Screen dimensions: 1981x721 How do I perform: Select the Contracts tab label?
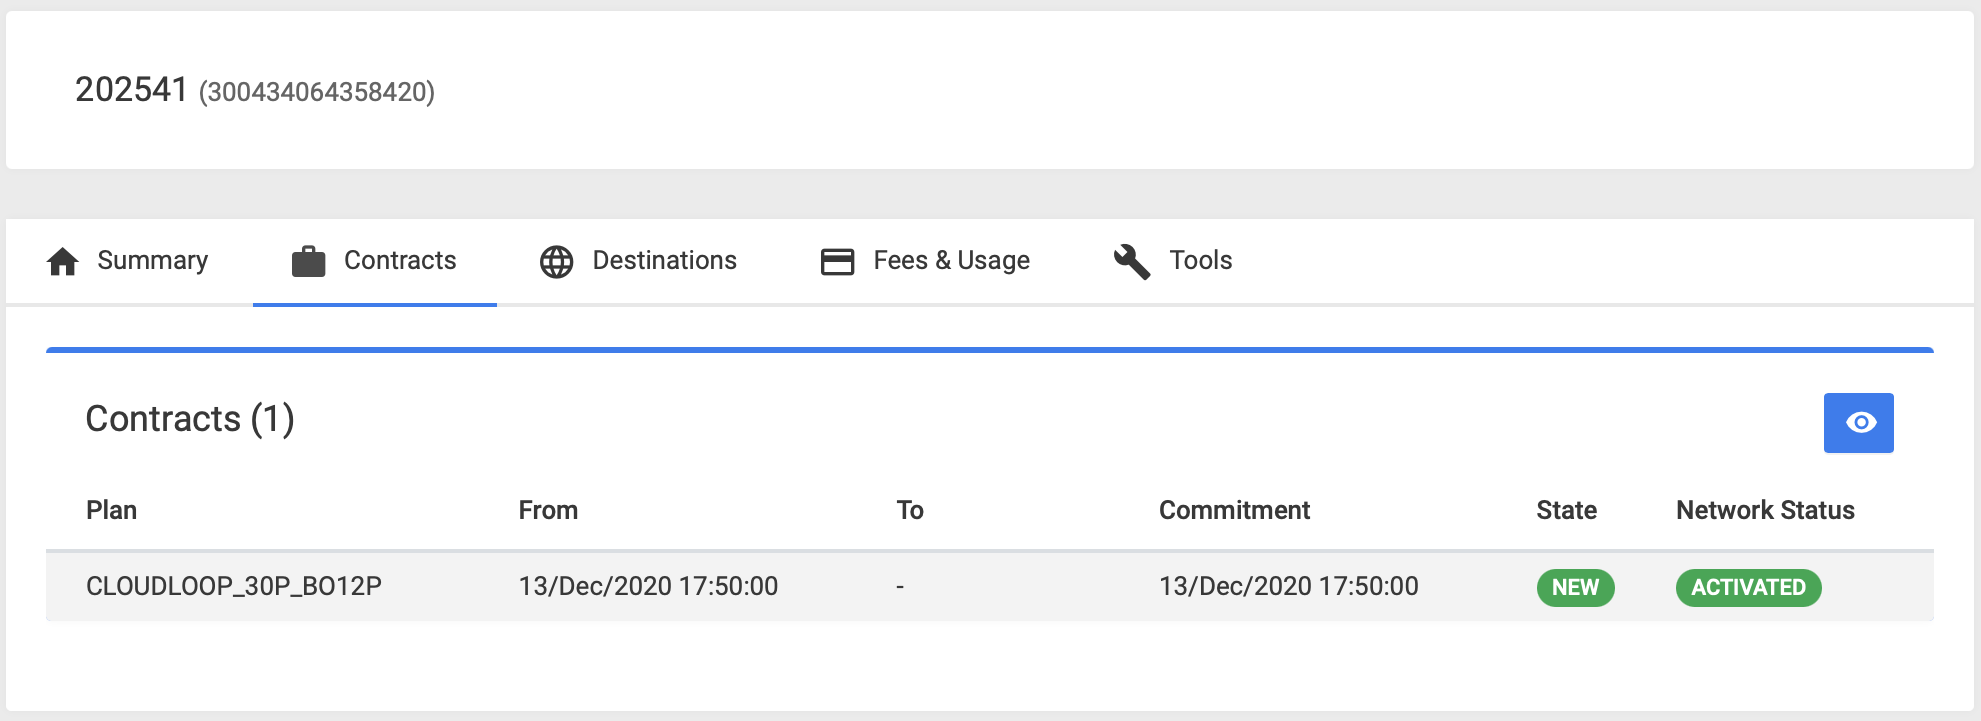pyautogui.click(x=400, y=261)
